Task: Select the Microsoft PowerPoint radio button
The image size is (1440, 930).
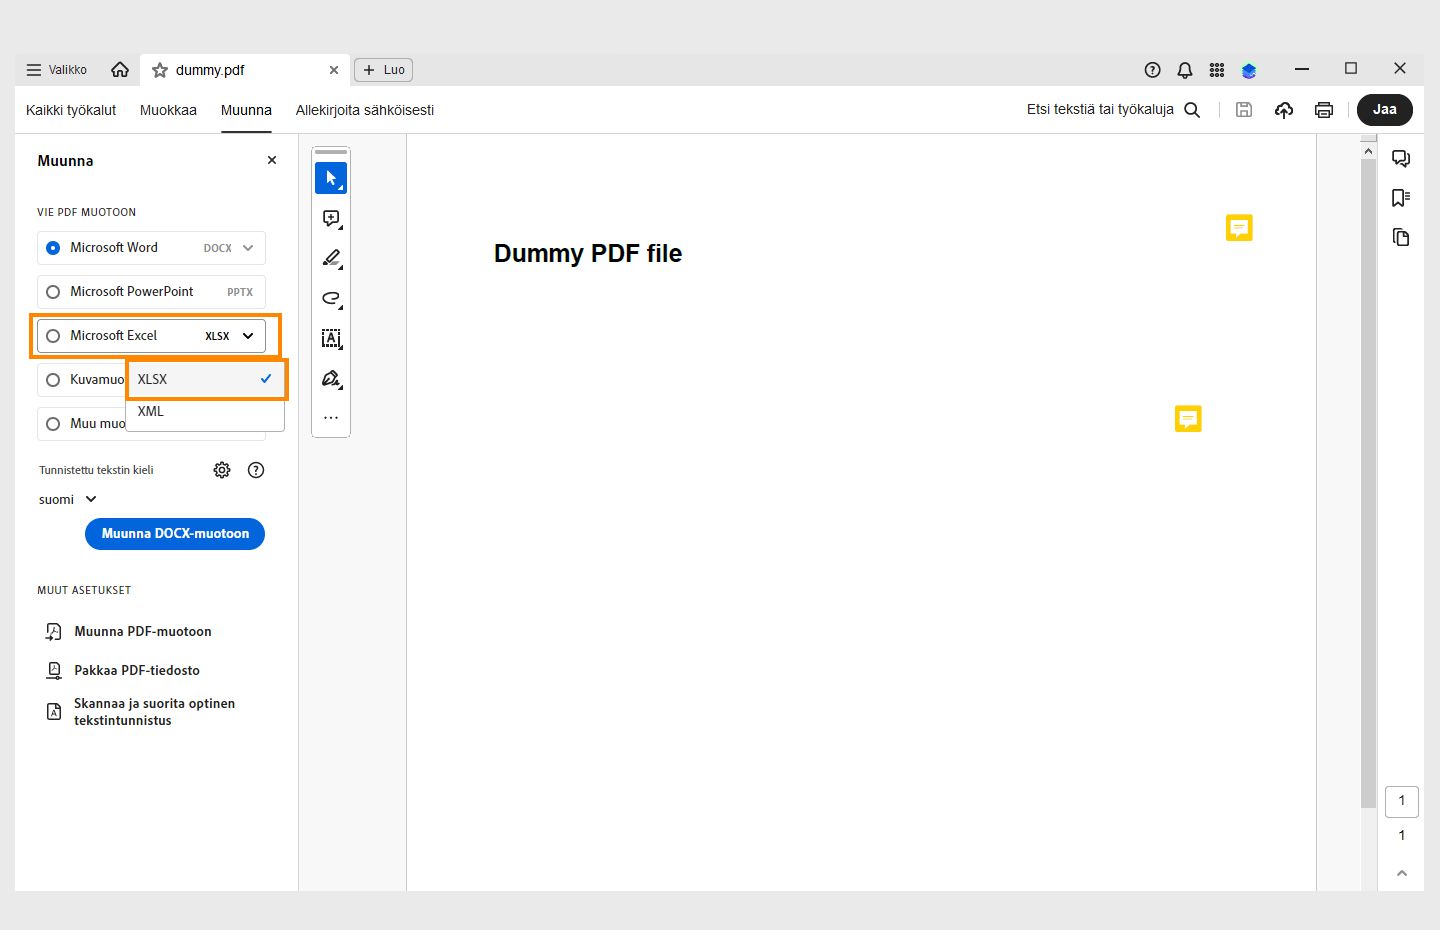Action: tap(53, 292)
